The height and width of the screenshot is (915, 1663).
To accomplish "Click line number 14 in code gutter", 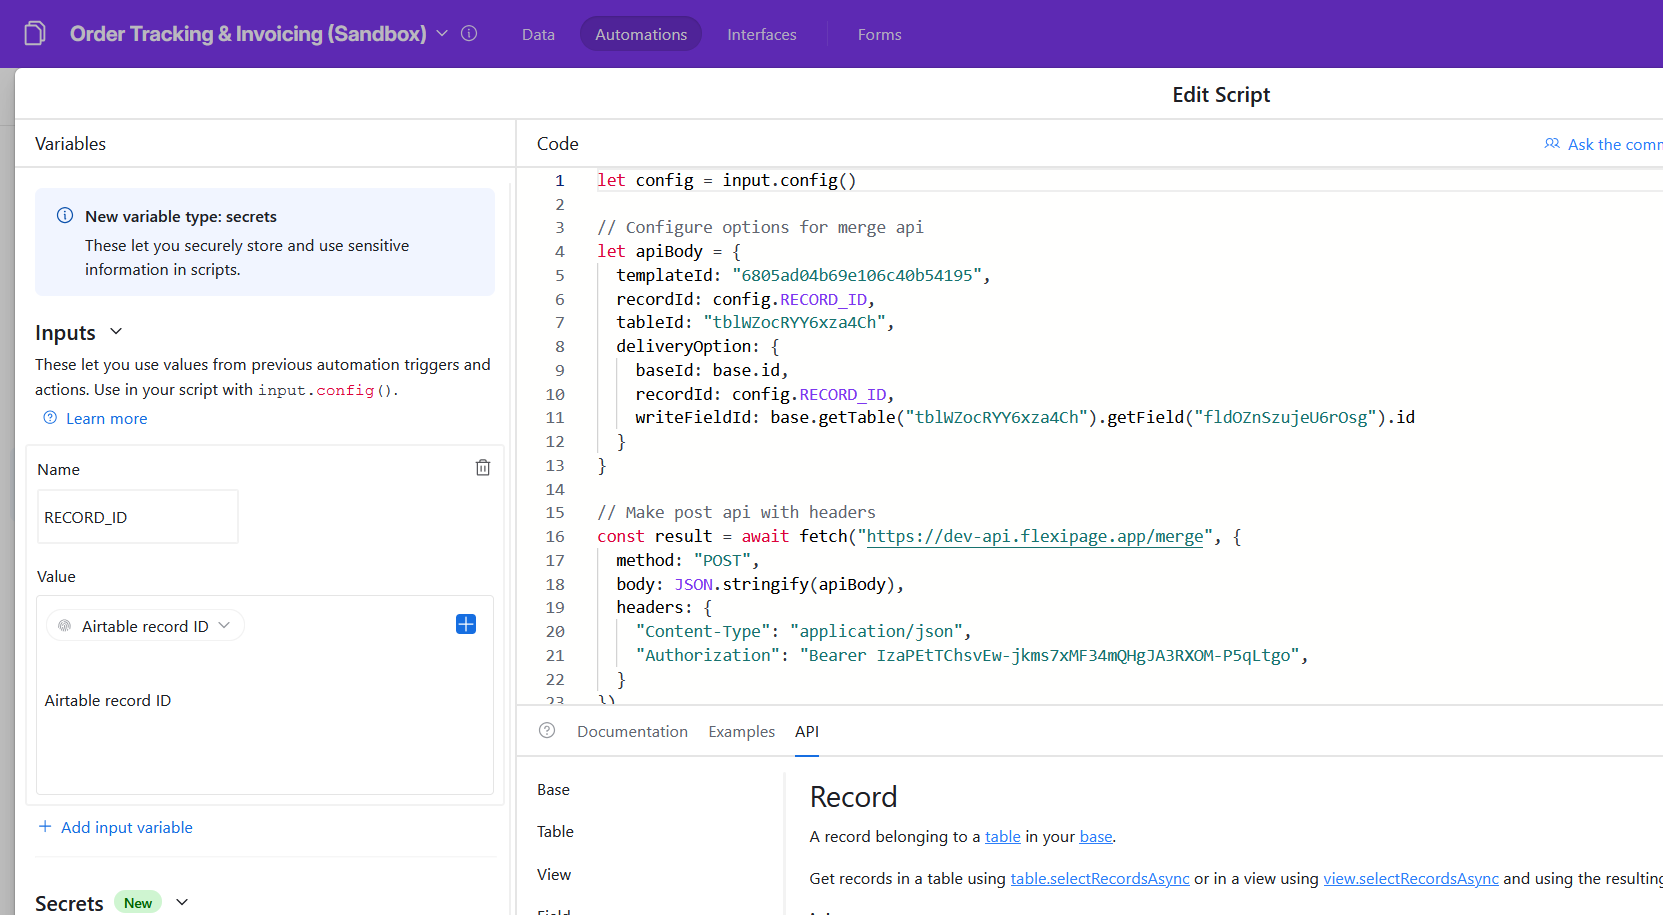I will [555, 489].
